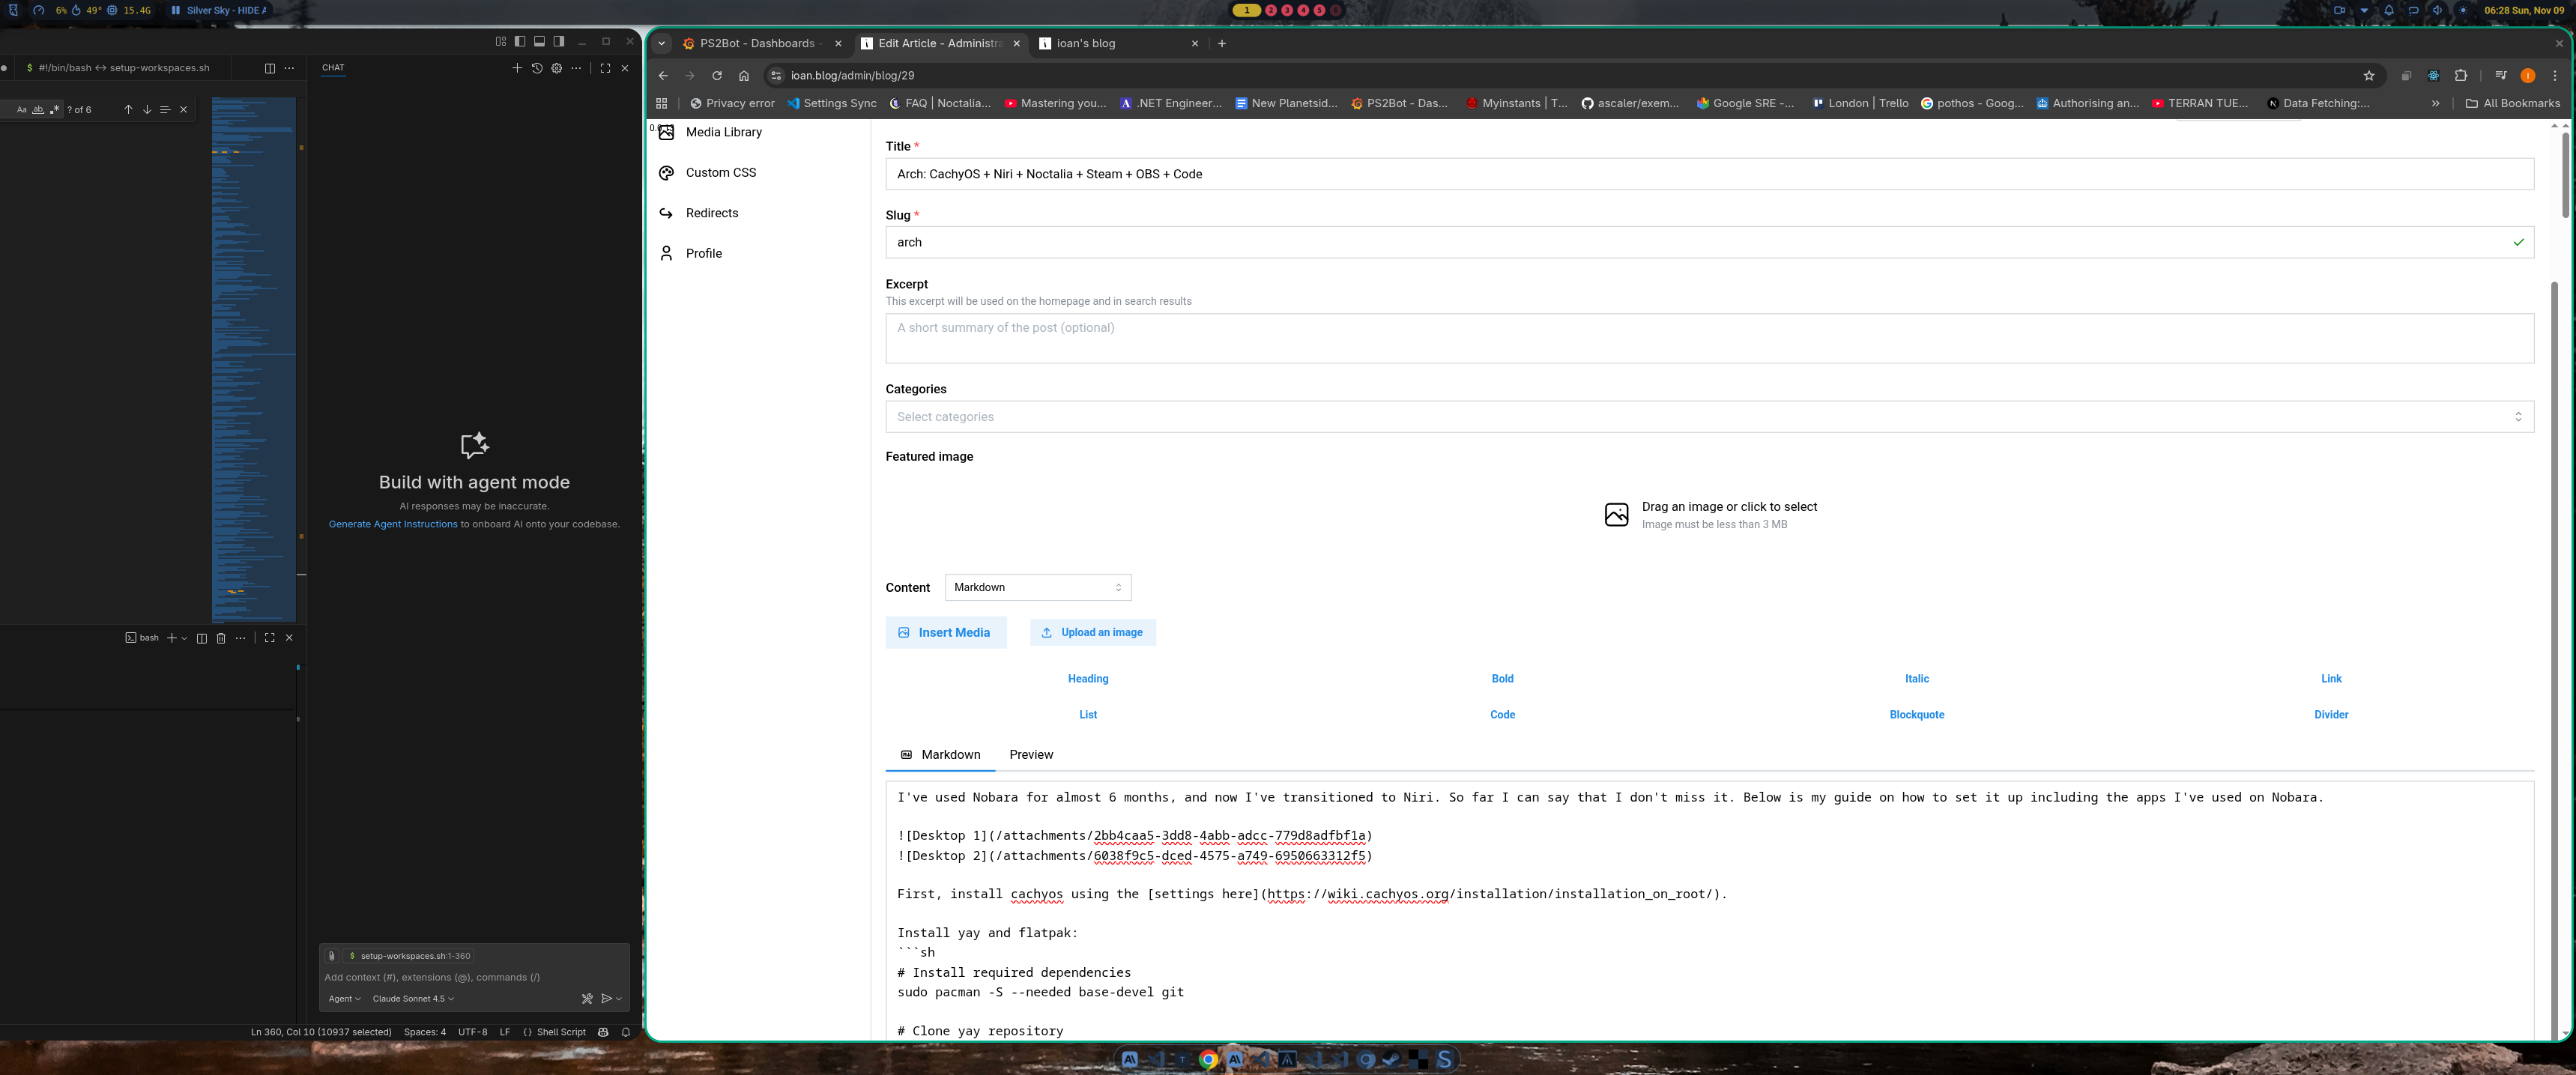Toggle the bottom panel layout button
Viewport: 2576px width, 1075px height.
pos(539,42)
